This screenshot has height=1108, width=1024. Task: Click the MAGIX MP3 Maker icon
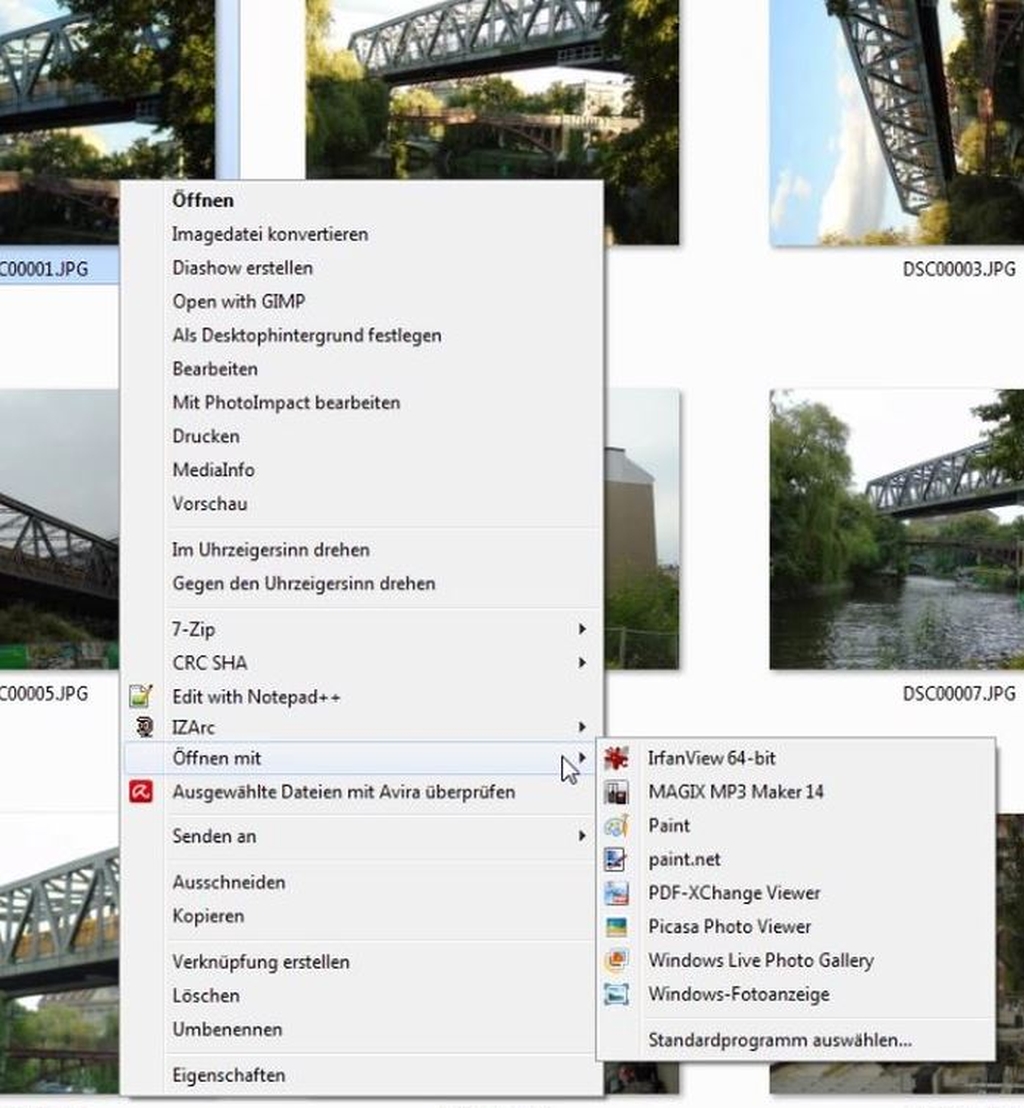point(616,792)
